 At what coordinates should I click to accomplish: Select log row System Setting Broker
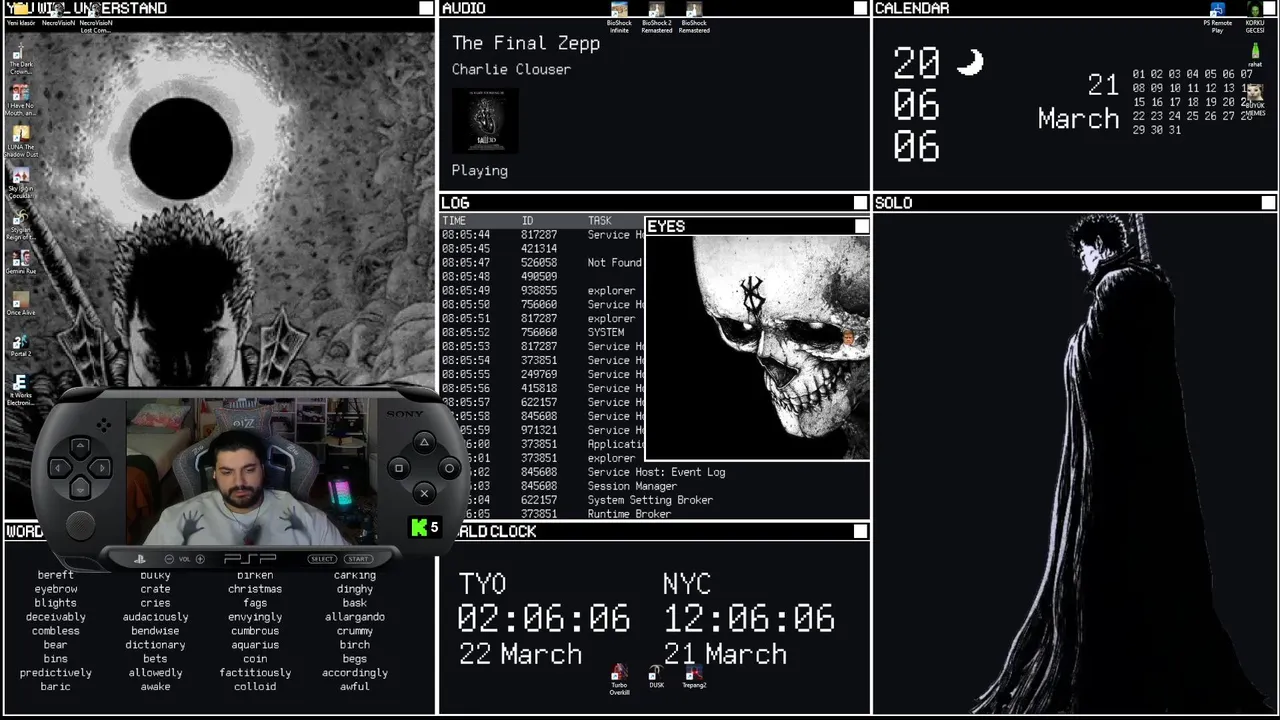pyautogui.click(x=655, y=500)
